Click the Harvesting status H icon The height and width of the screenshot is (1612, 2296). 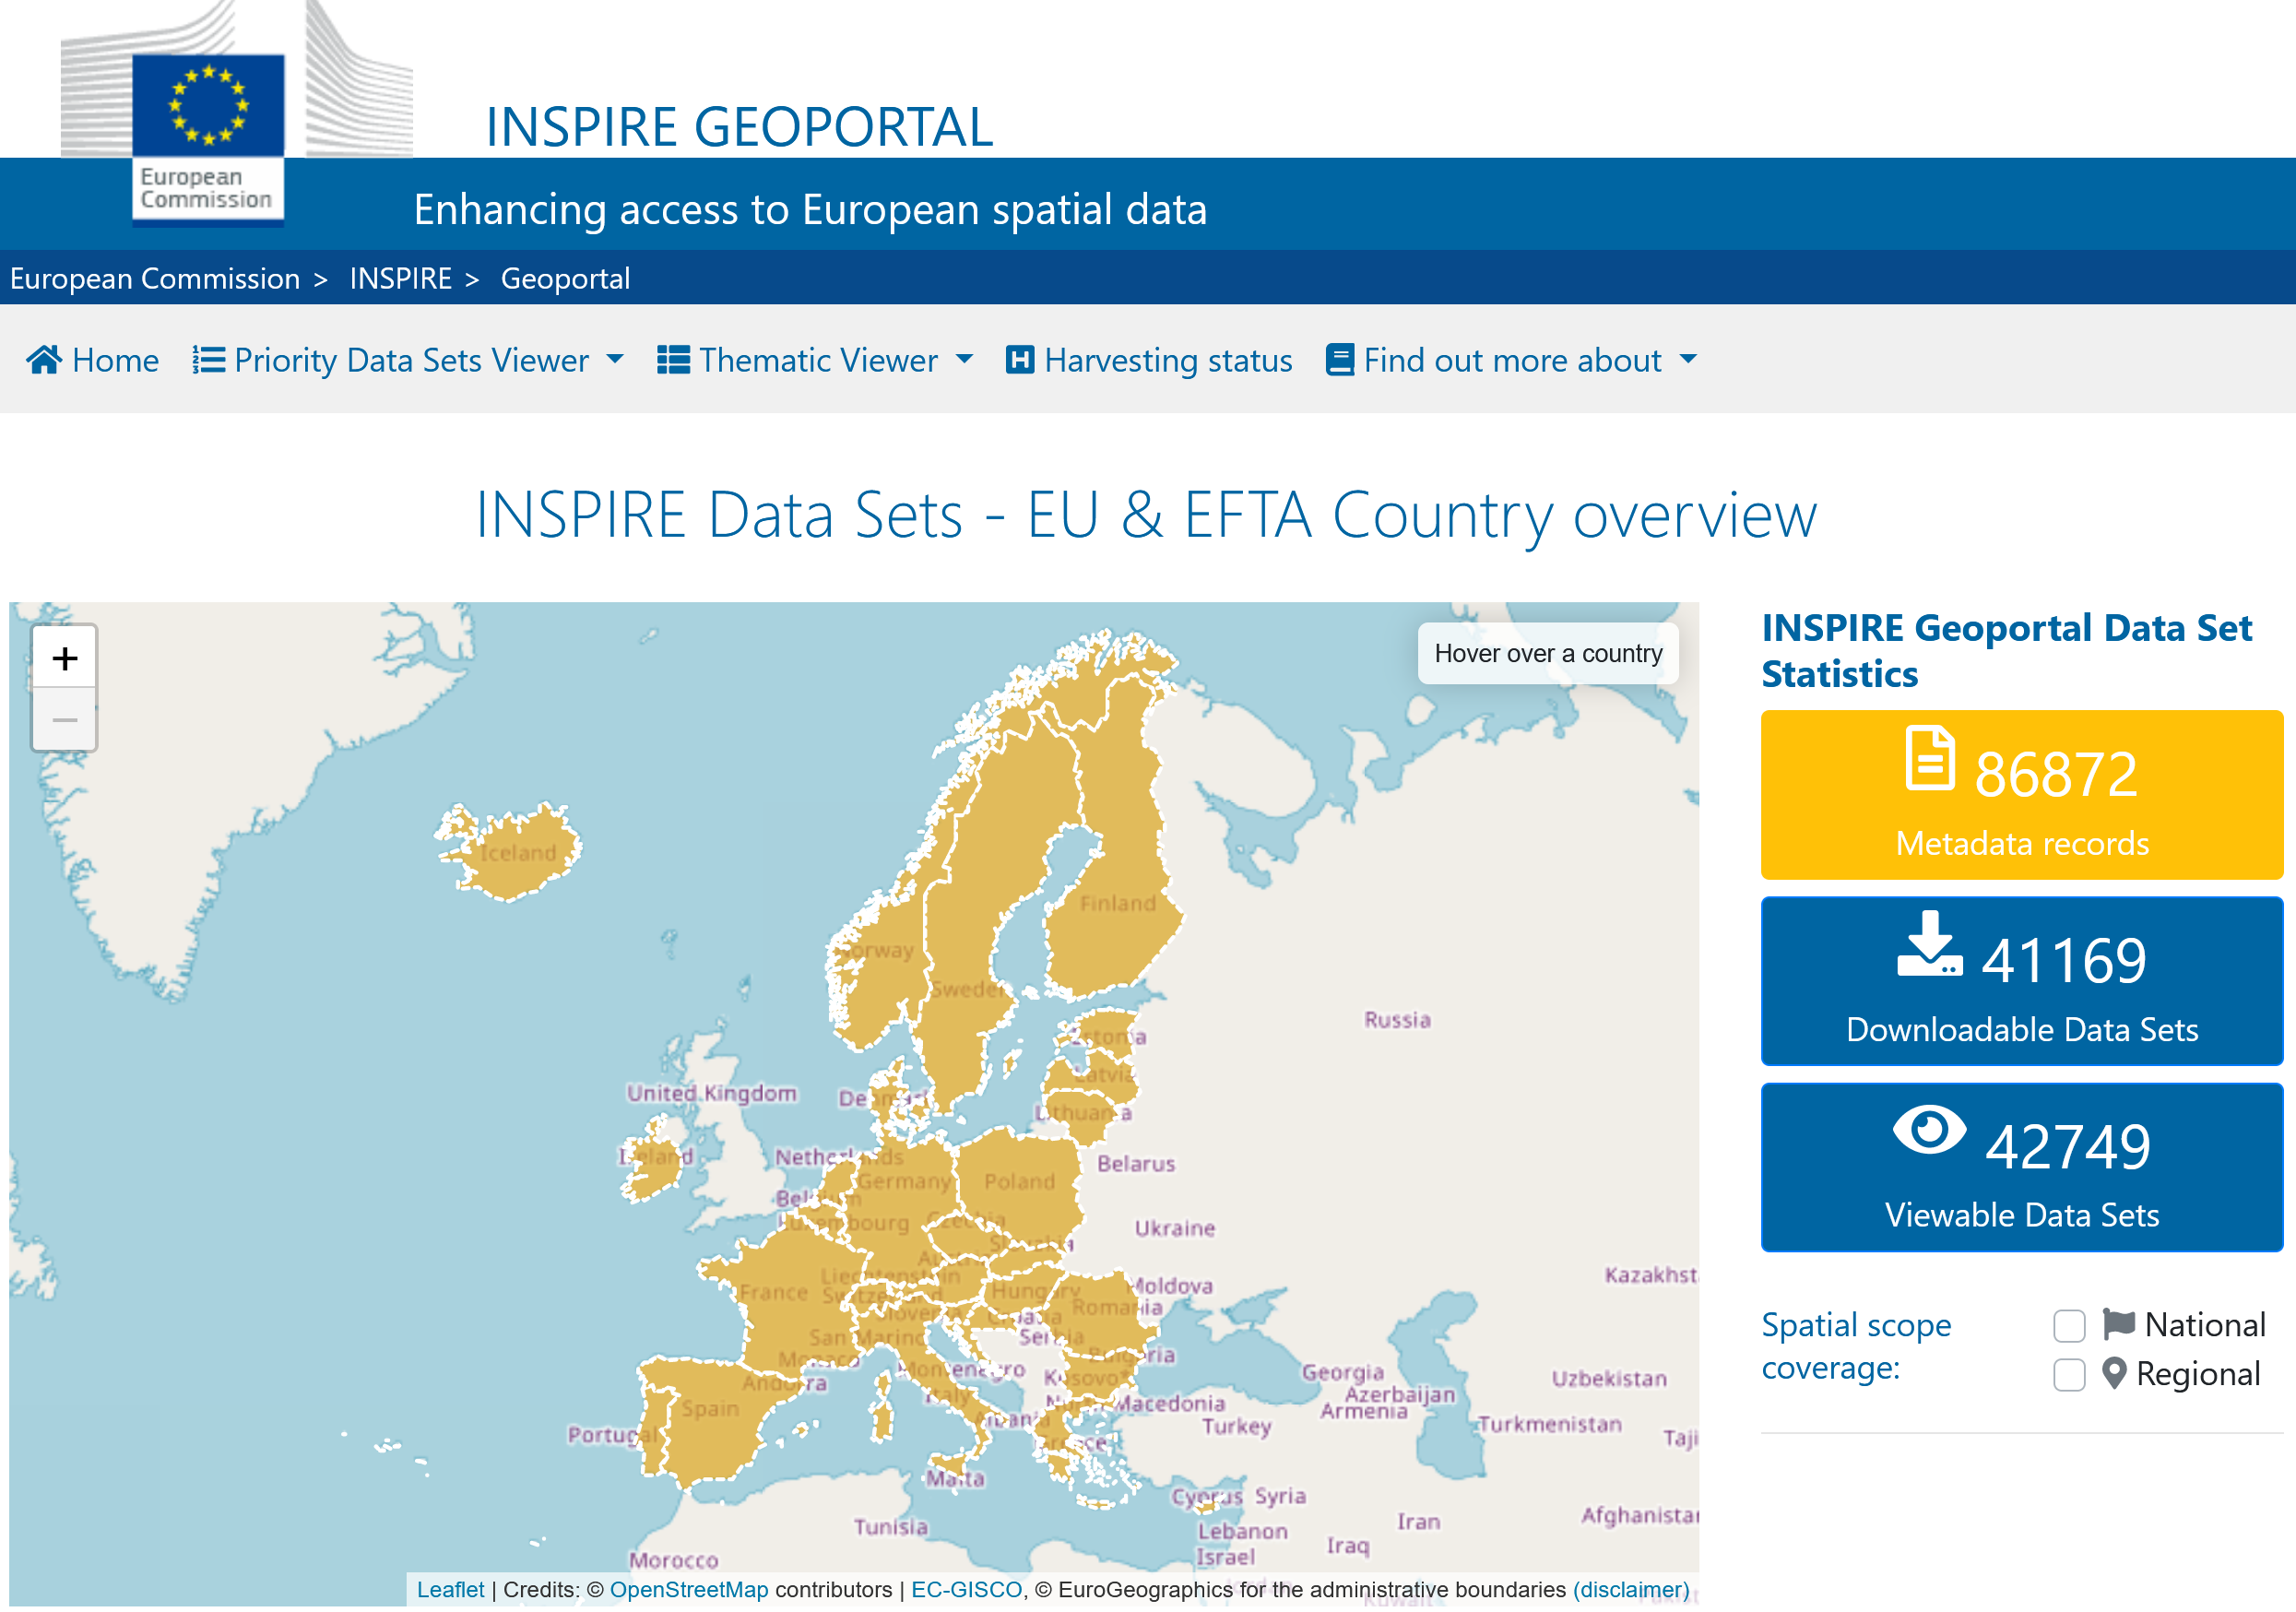point(1019,359)
